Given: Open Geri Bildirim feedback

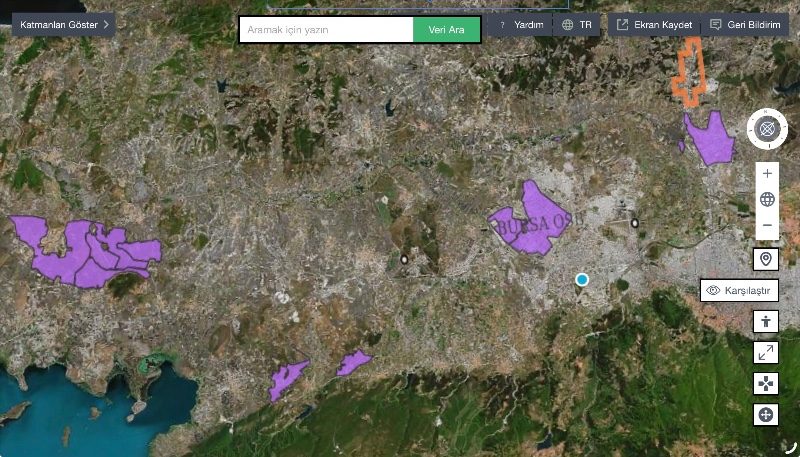Looking at the screenshot, I should pyautogui.click(x=745, y=25).
